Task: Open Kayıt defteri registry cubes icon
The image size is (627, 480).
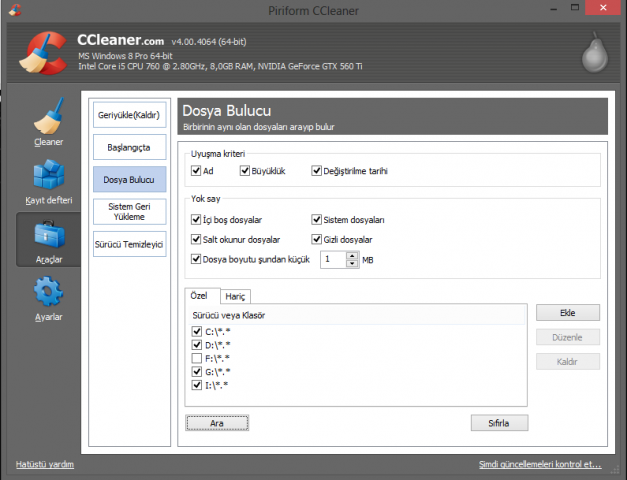Action: [49, 174]
